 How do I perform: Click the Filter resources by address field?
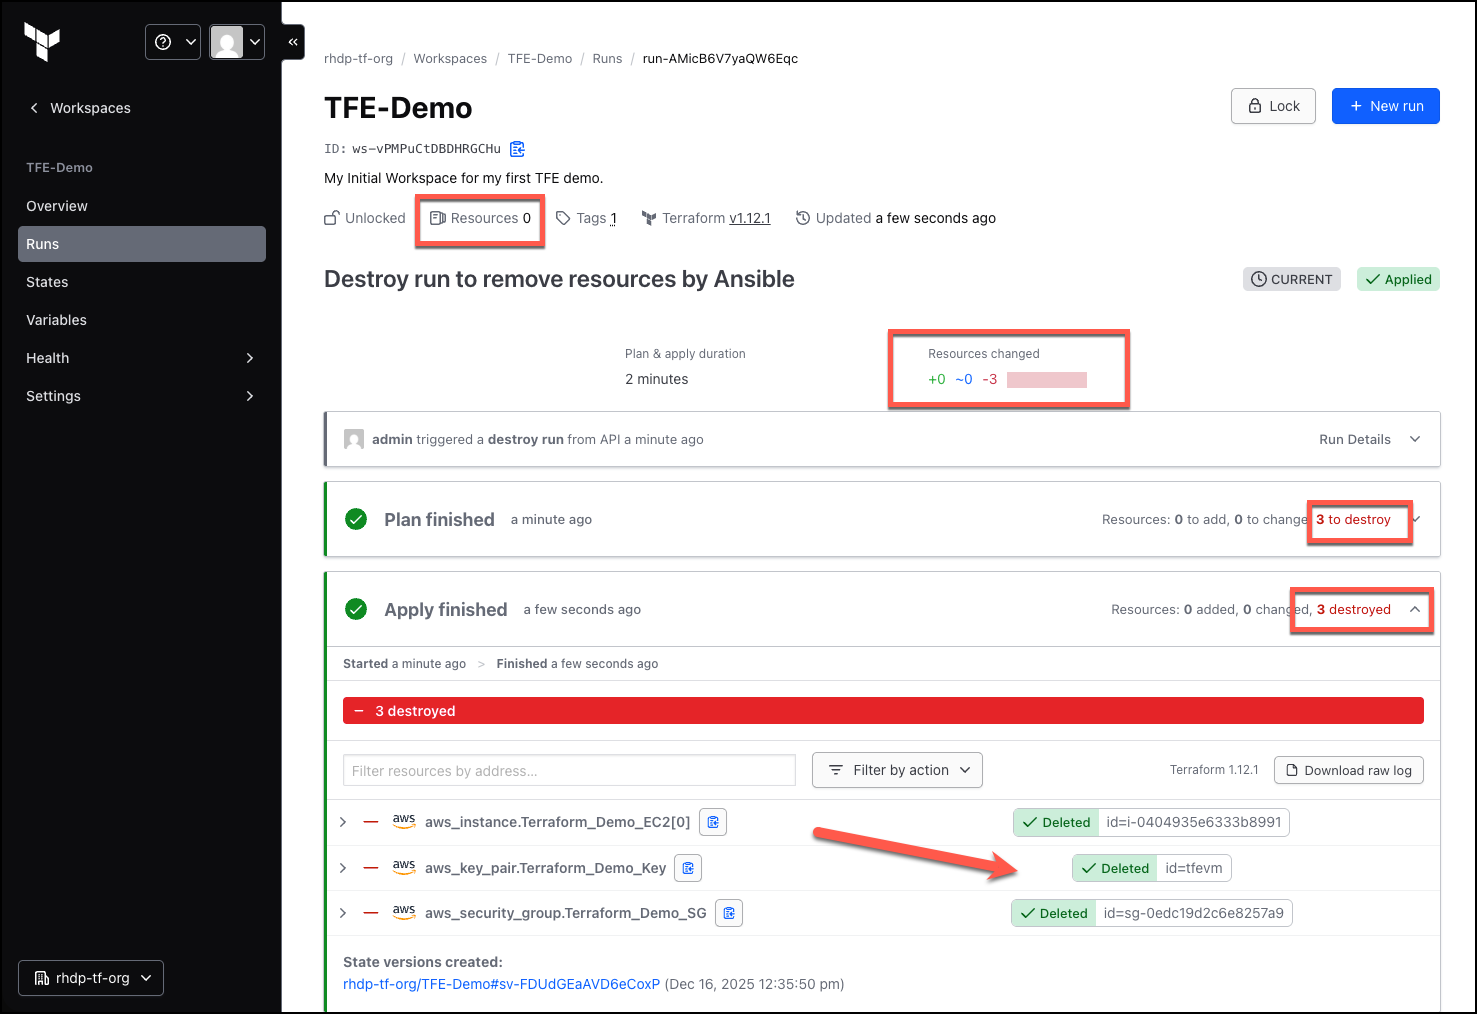click(x=569, y=770)
